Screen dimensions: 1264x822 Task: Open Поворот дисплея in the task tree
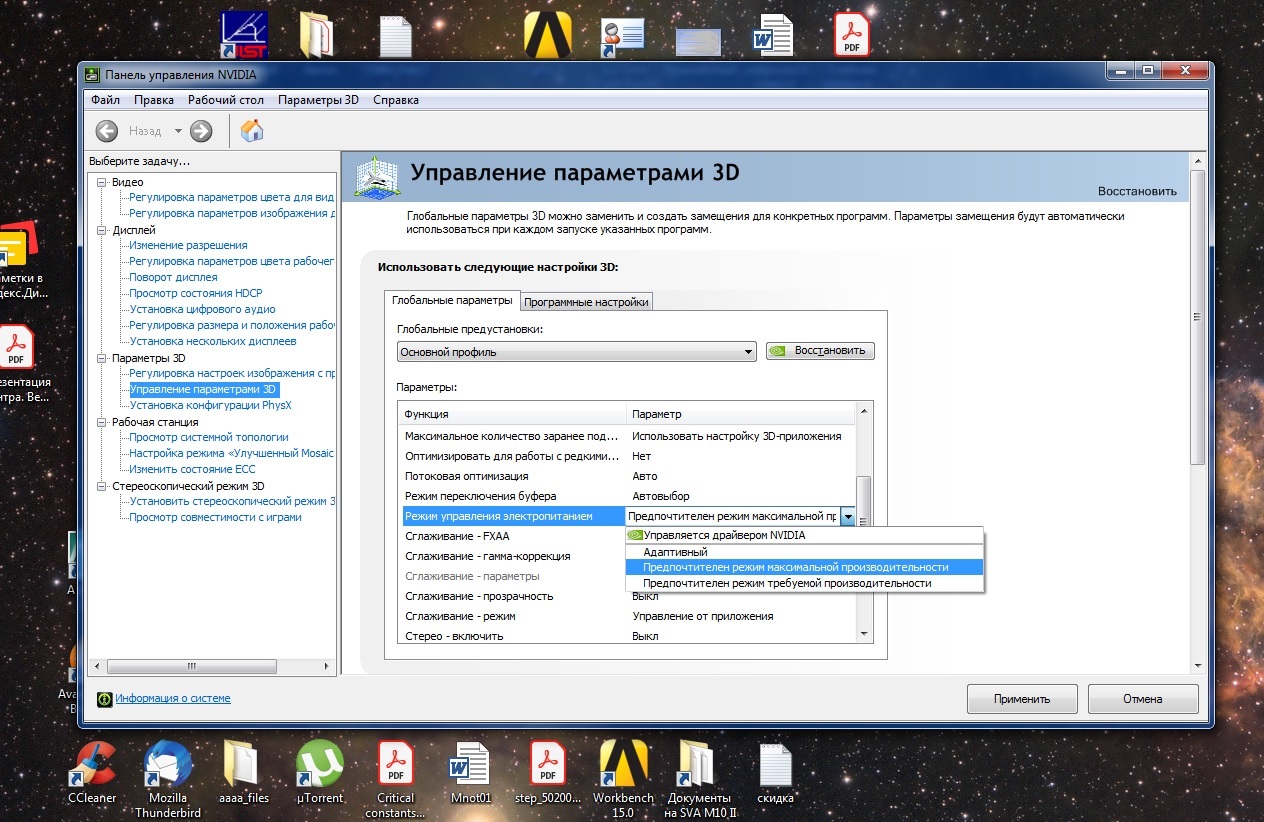[173, 277]
